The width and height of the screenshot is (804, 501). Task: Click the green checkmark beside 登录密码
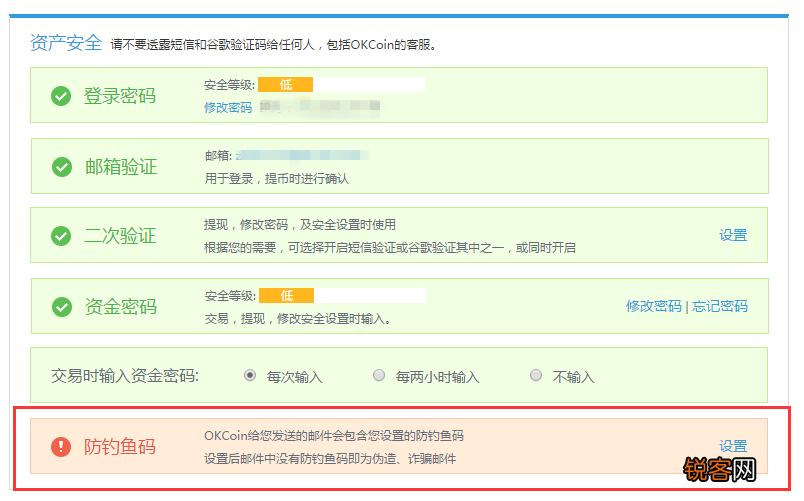click(x=61, y=96)
